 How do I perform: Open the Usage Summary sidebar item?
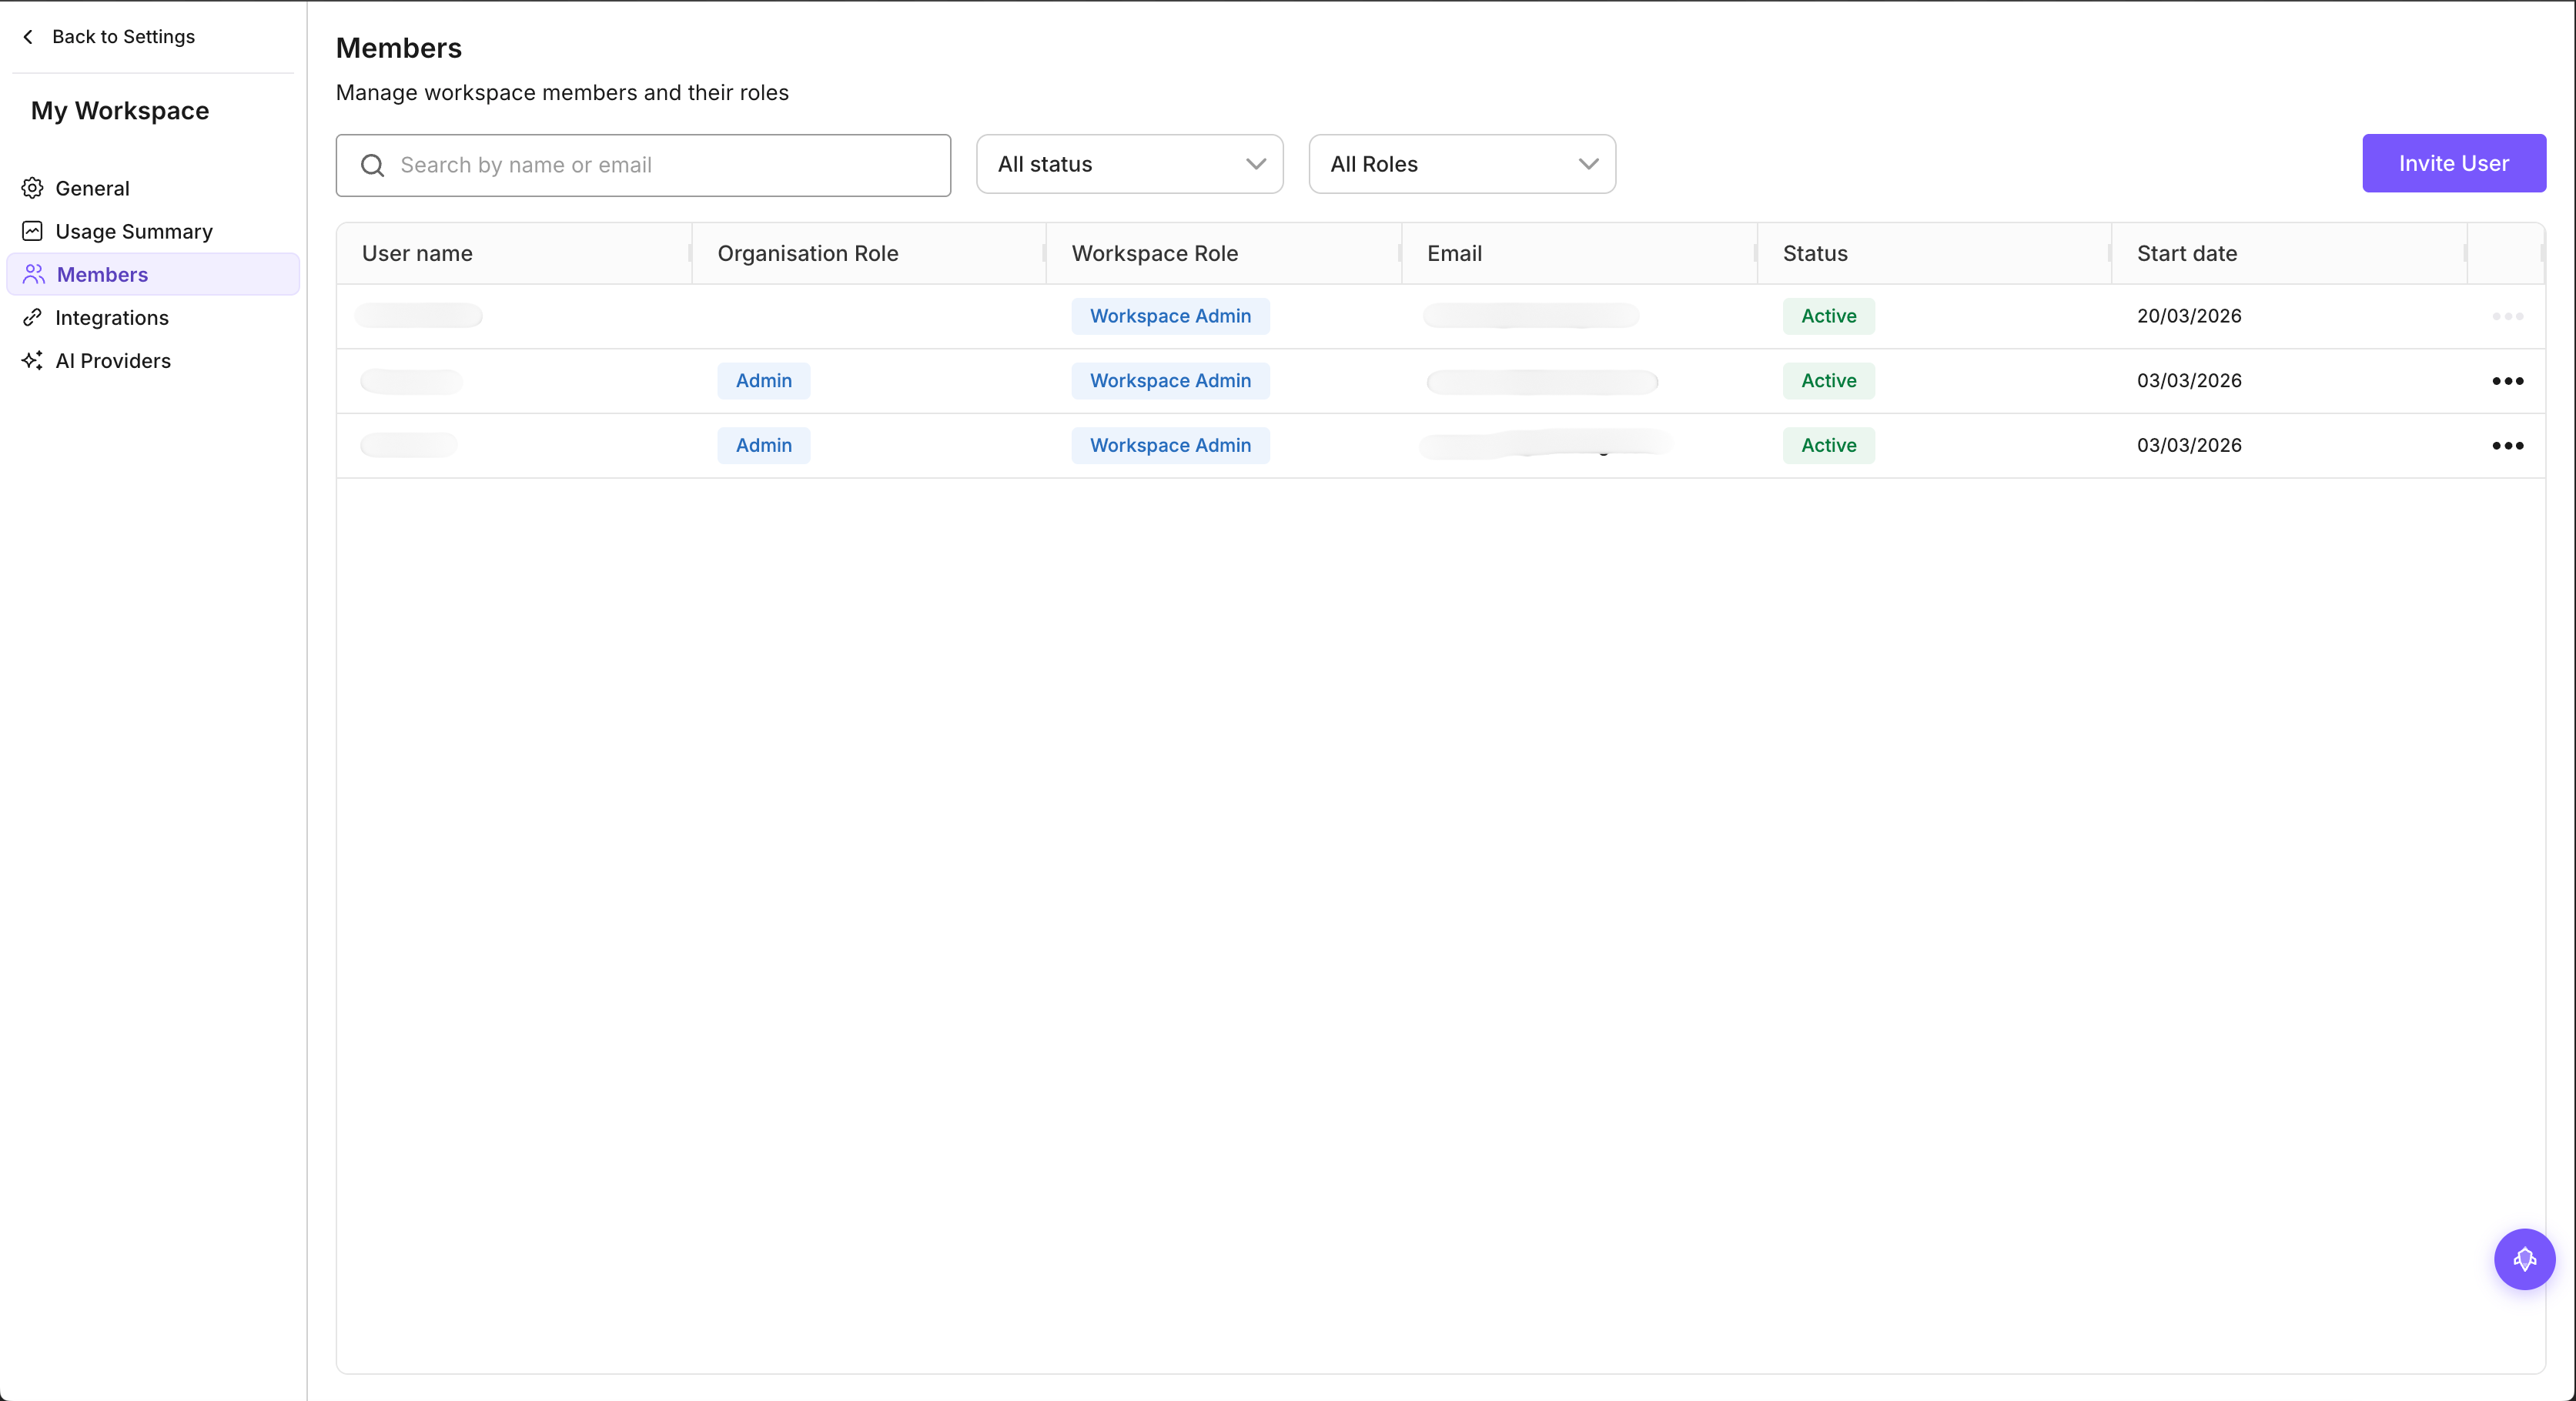click(x=134, y=231)
